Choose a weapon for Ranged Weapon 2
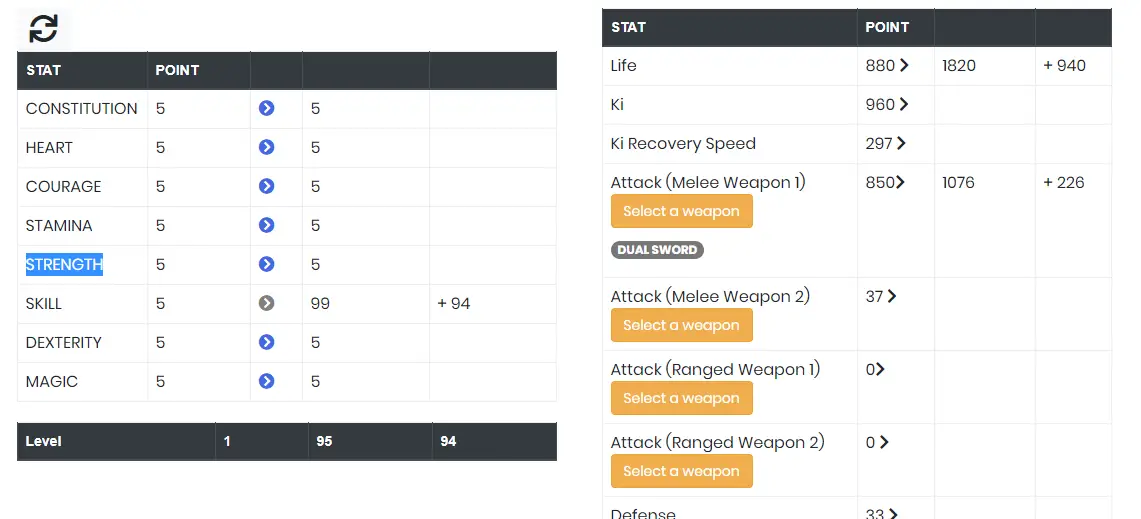1141x519 pixels. point(681,471)
